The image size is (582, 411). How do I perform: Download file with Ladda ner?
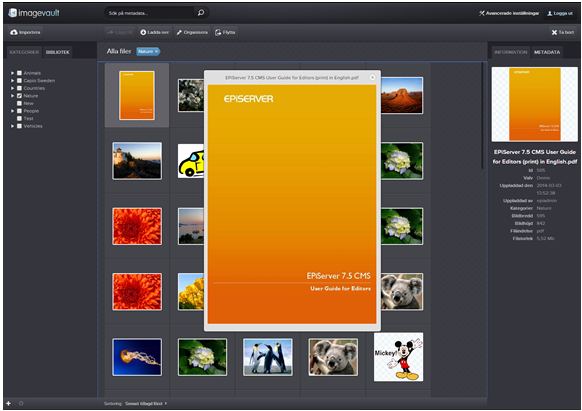tap(155, 32)
